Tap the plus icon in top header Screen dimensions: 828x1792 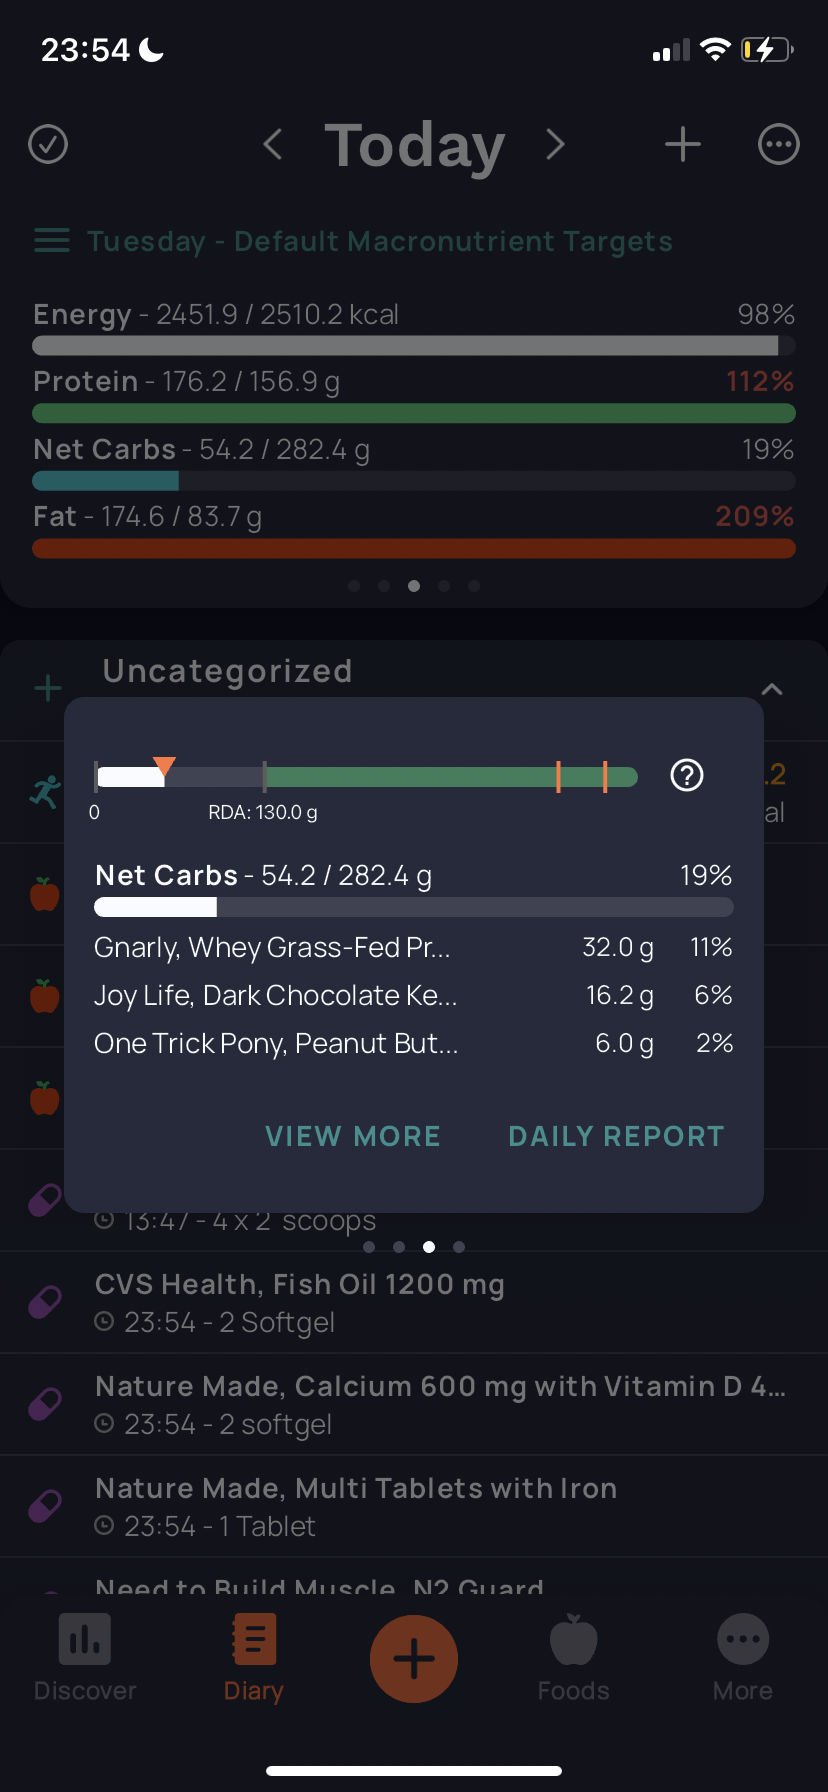coord(683,144)
